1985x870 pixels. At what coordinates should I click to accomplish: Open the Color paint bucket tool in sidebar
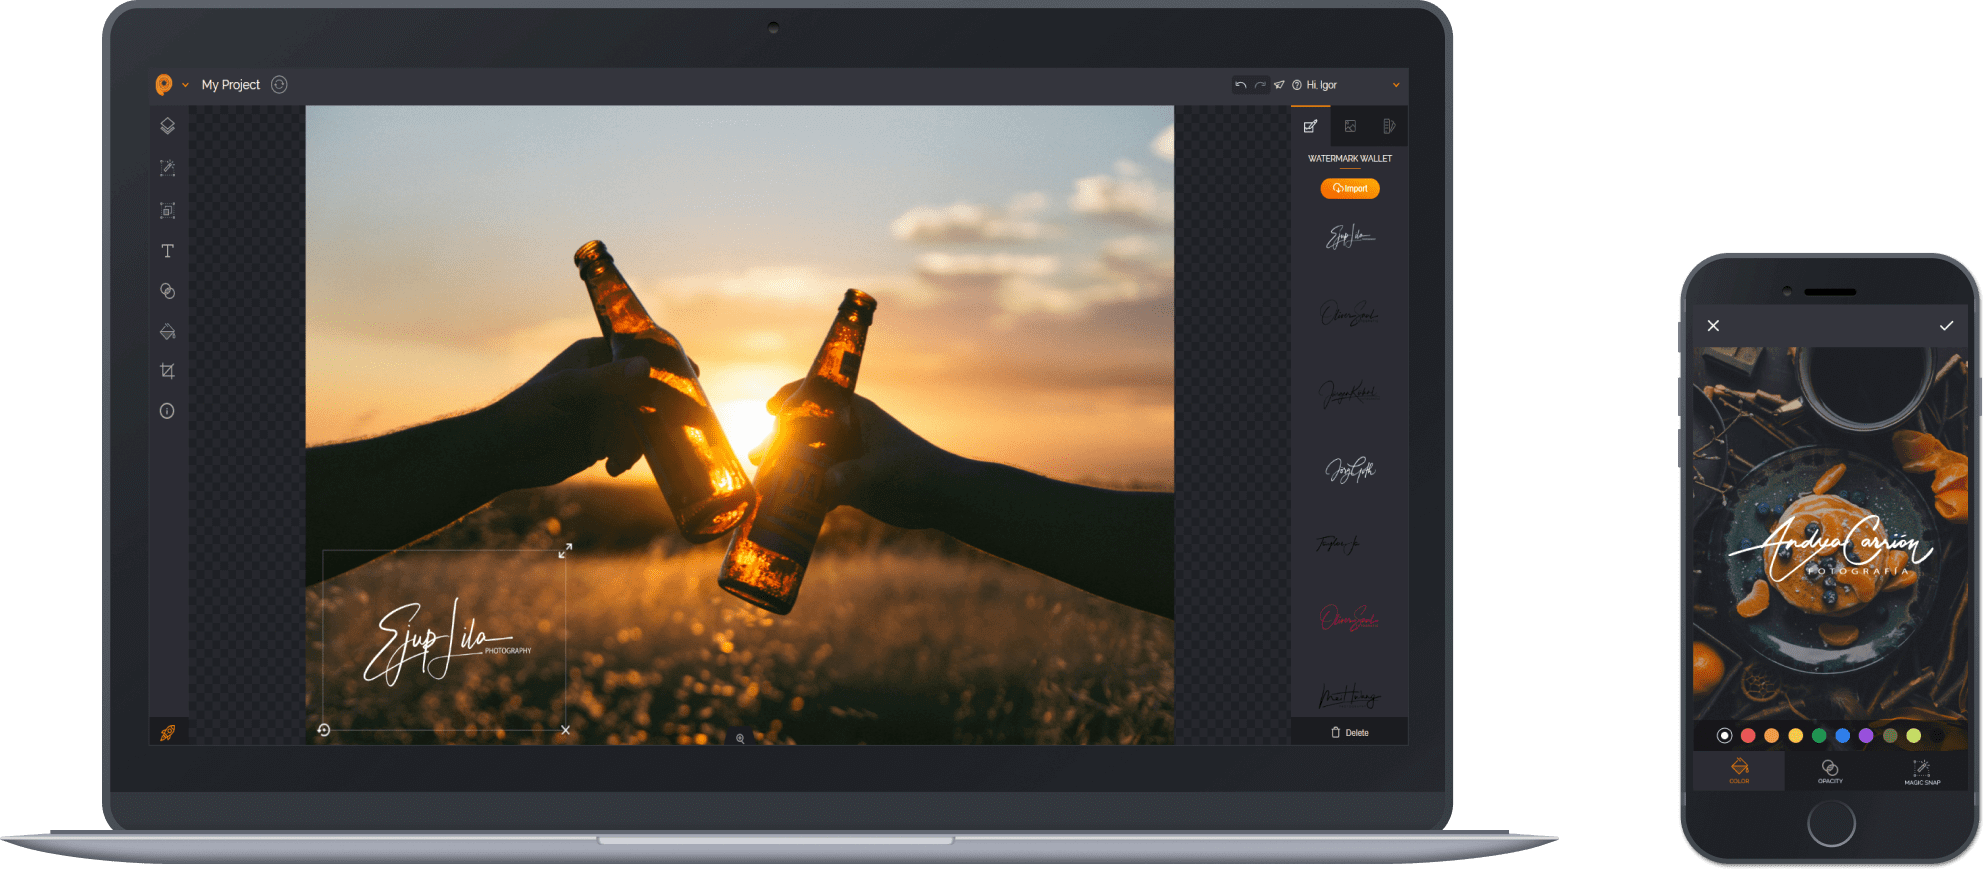tap(167, 331)
